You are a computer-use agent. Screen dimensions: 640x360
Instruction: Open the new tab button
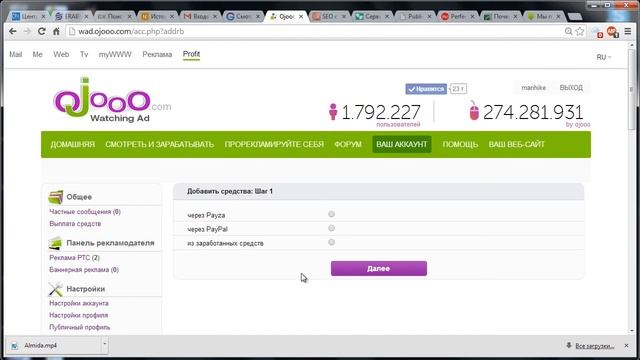point(575,17)
